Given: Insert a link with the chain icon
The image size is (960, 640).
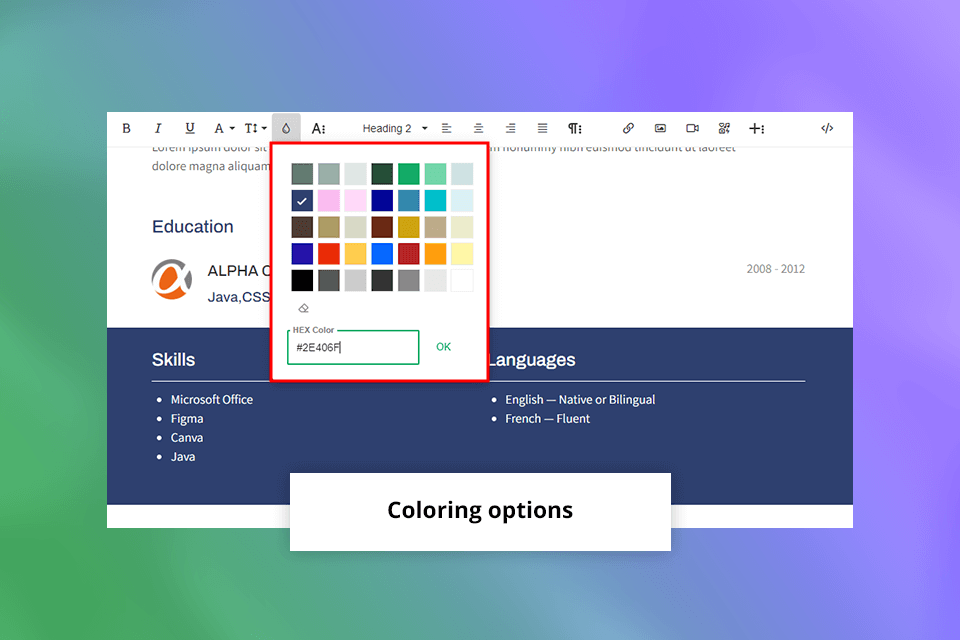Looking at the screenshot, I should [628, 129].
